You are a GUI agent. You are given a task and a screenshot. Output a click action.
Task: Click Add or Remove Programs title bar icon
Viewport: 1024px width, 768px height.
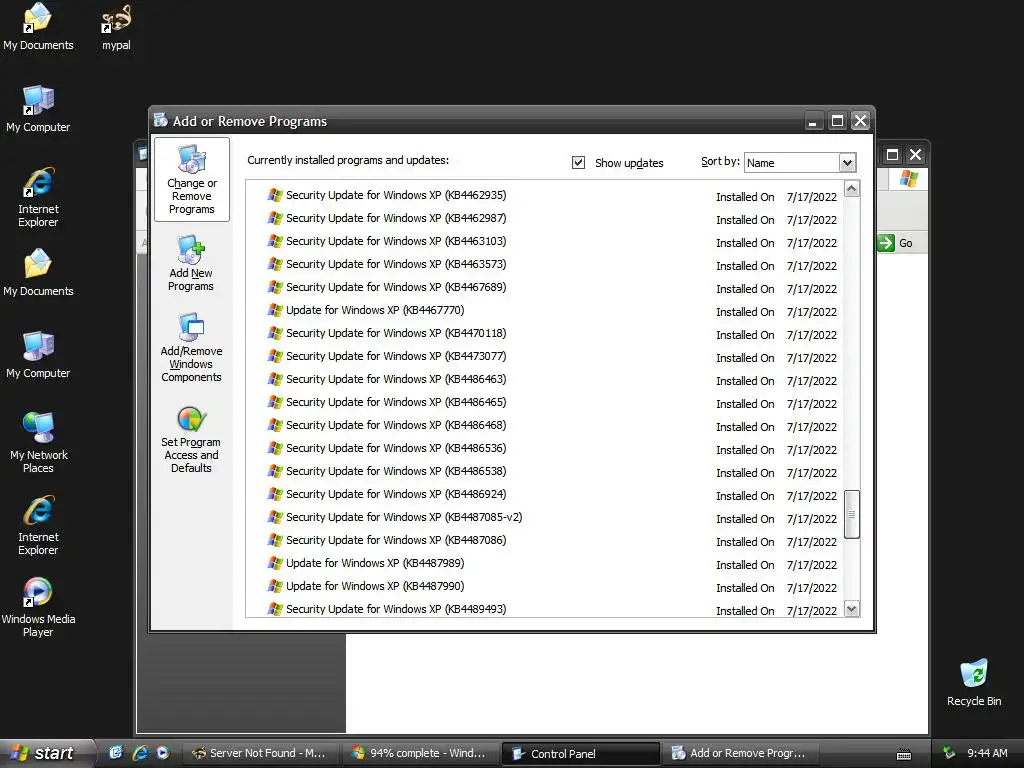tap(161, 120)
